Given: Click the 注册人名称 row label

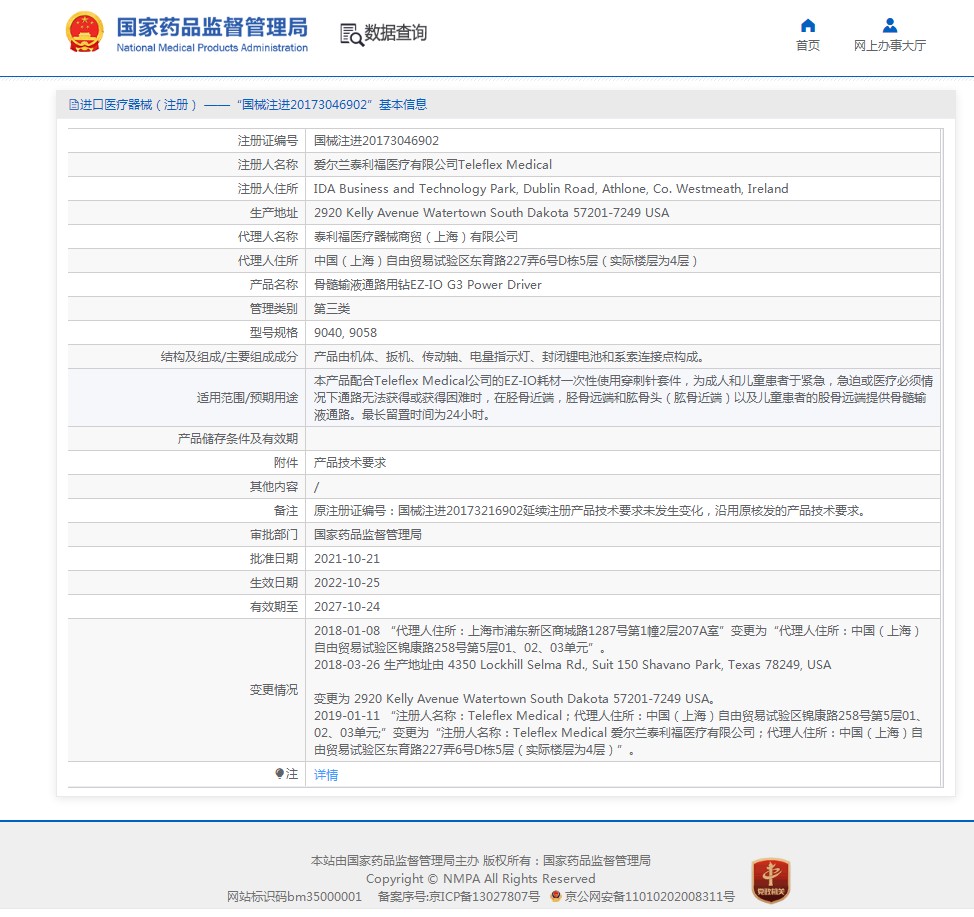Looking at the screenshot, I should click(x=268, y=165).
